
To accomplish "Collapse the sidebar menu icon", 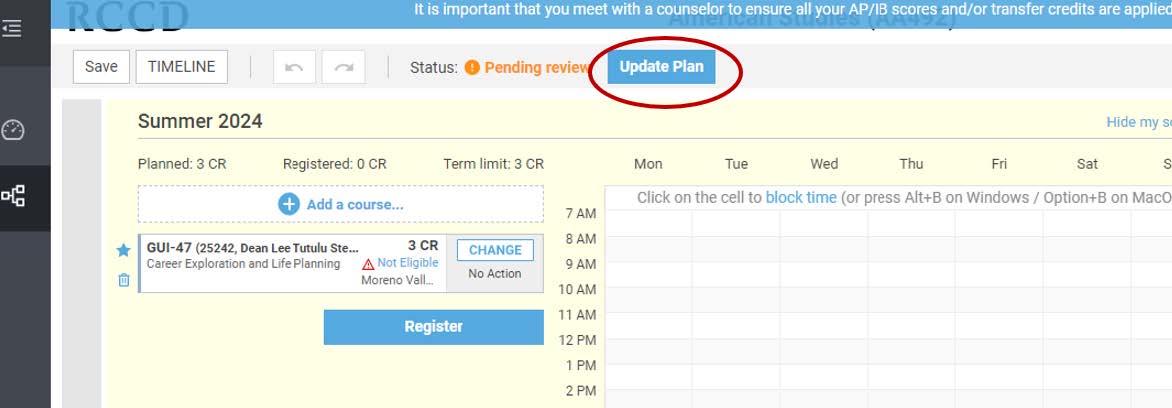I will (12, 29).
